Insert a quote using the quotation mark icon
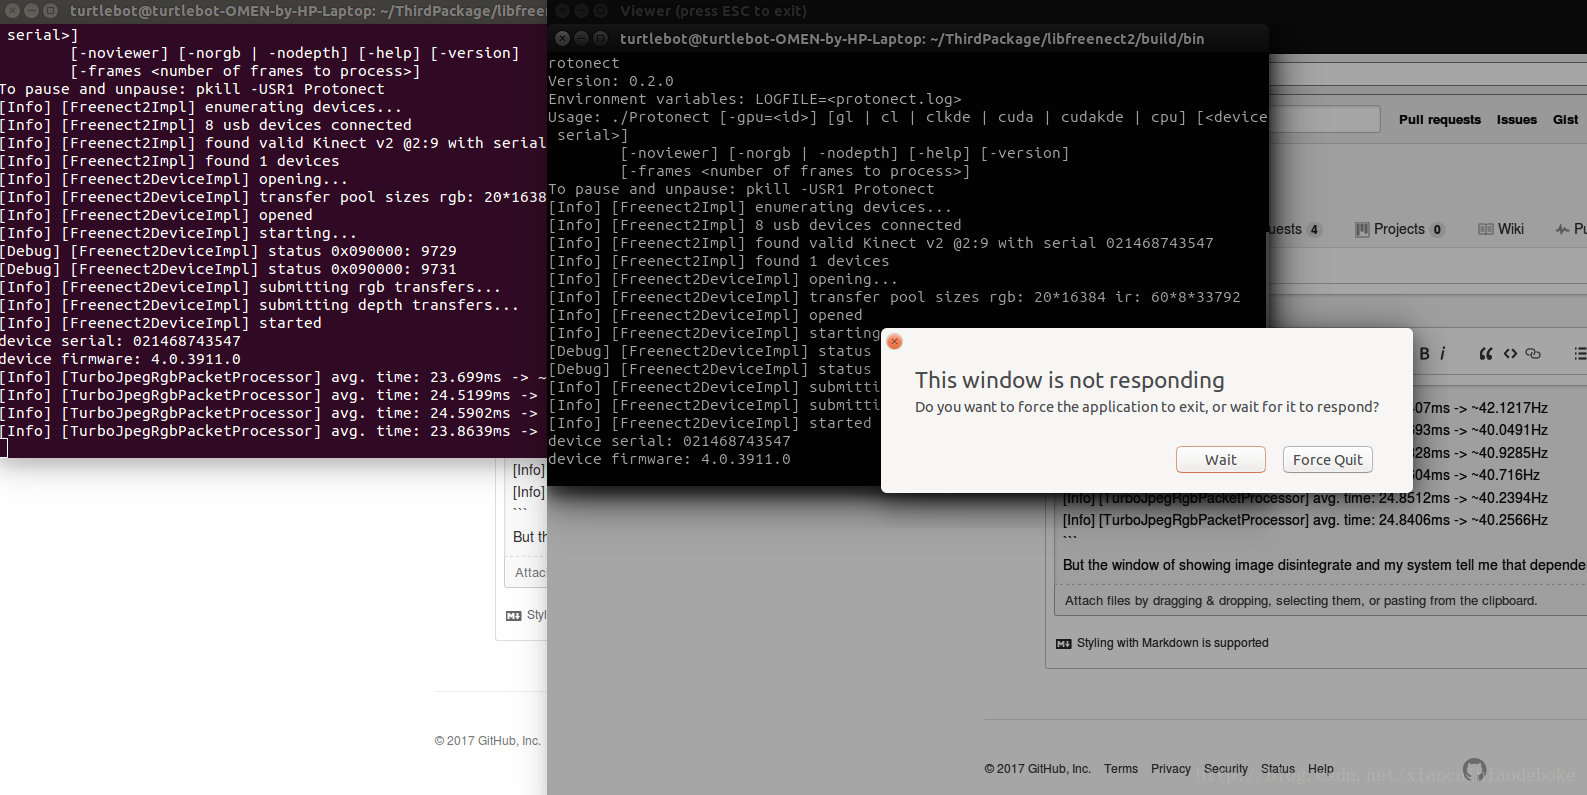1587x795 pixels. tap(1486, 353)
